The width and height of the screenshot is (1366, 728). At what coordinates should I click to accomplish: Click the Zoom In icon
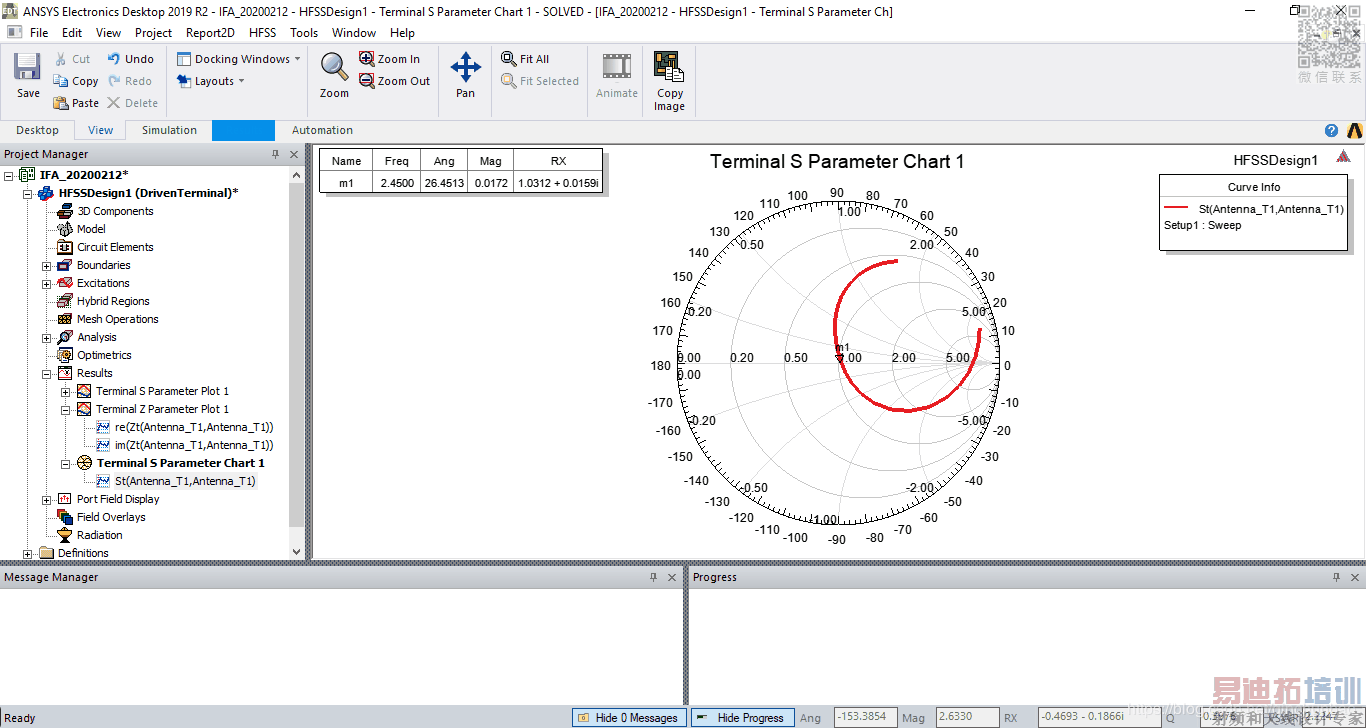tap(367, 59)
